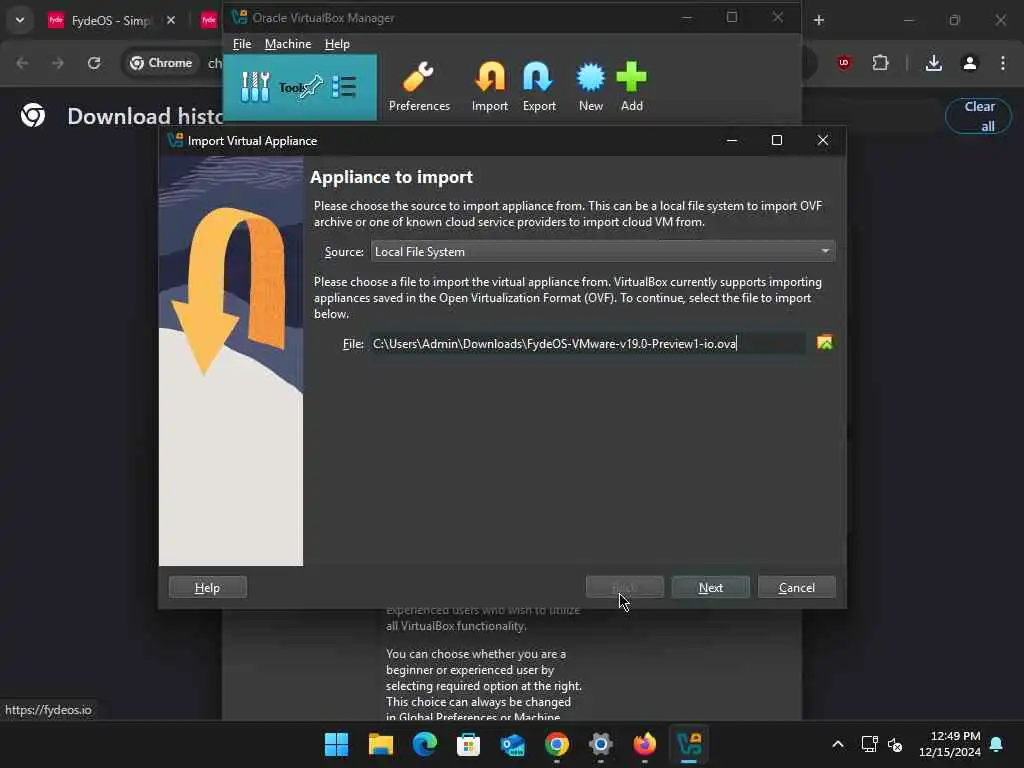Close the Import Virtual Appliance dialog
1024x768 pixels.
coord(822,140)
